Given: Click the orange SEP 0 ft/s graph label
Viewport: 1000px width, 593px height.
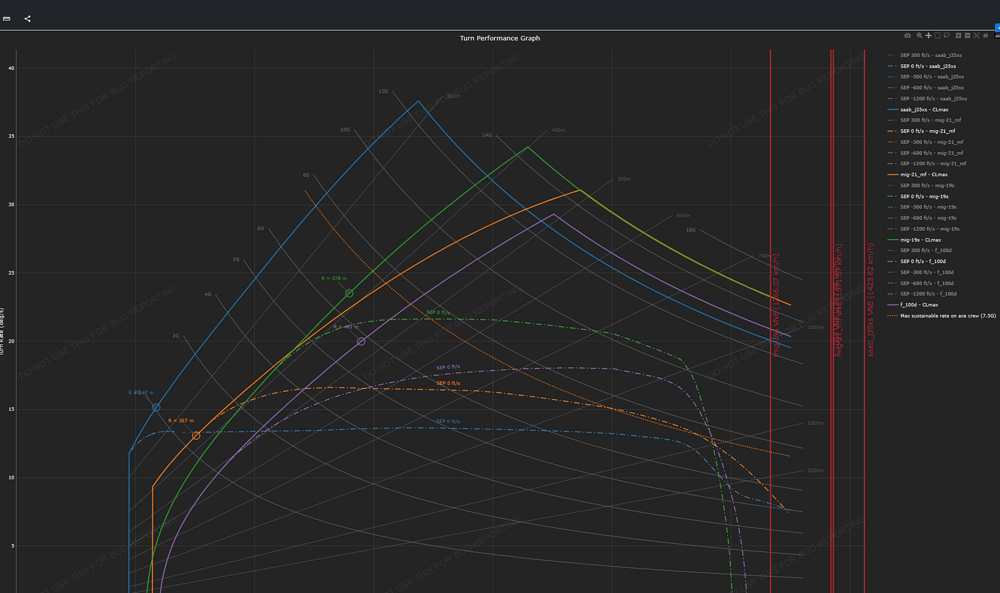Looking at the screenshot, I should point(448,383).
